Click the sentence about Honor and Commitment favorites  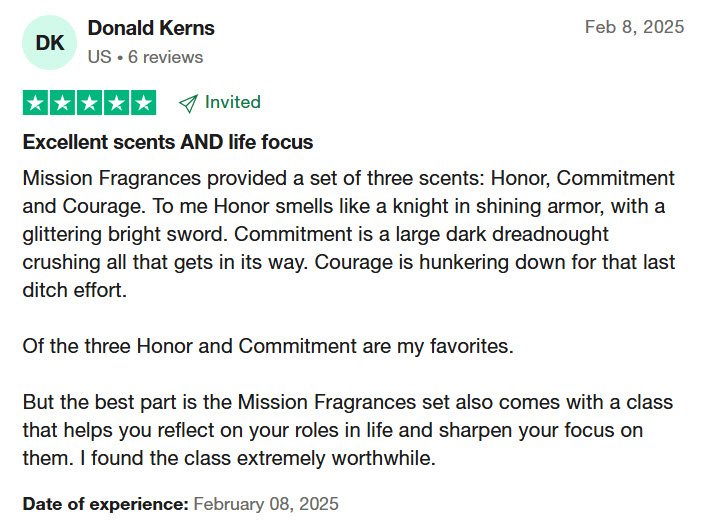point(268,346)
